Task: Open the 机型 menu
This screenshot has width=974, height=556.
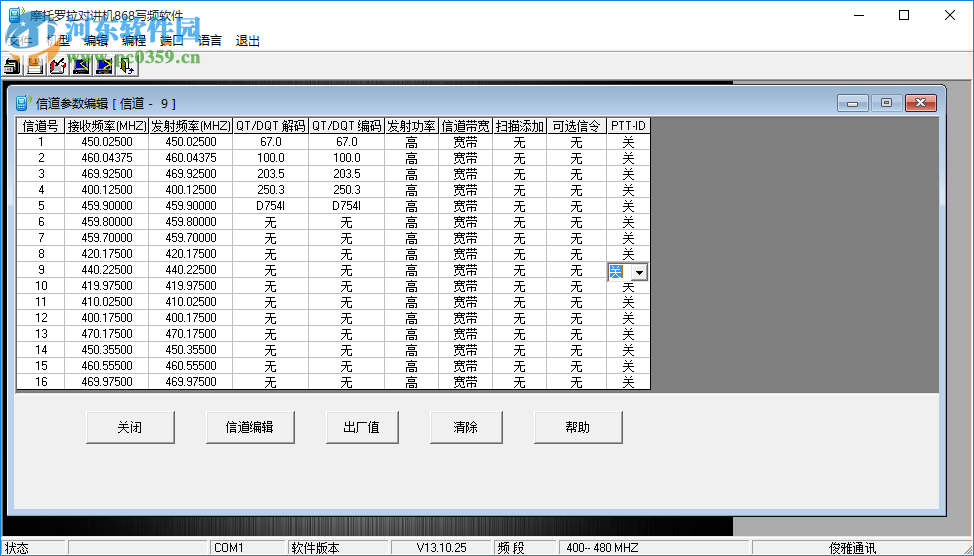Action: point(58,41)
